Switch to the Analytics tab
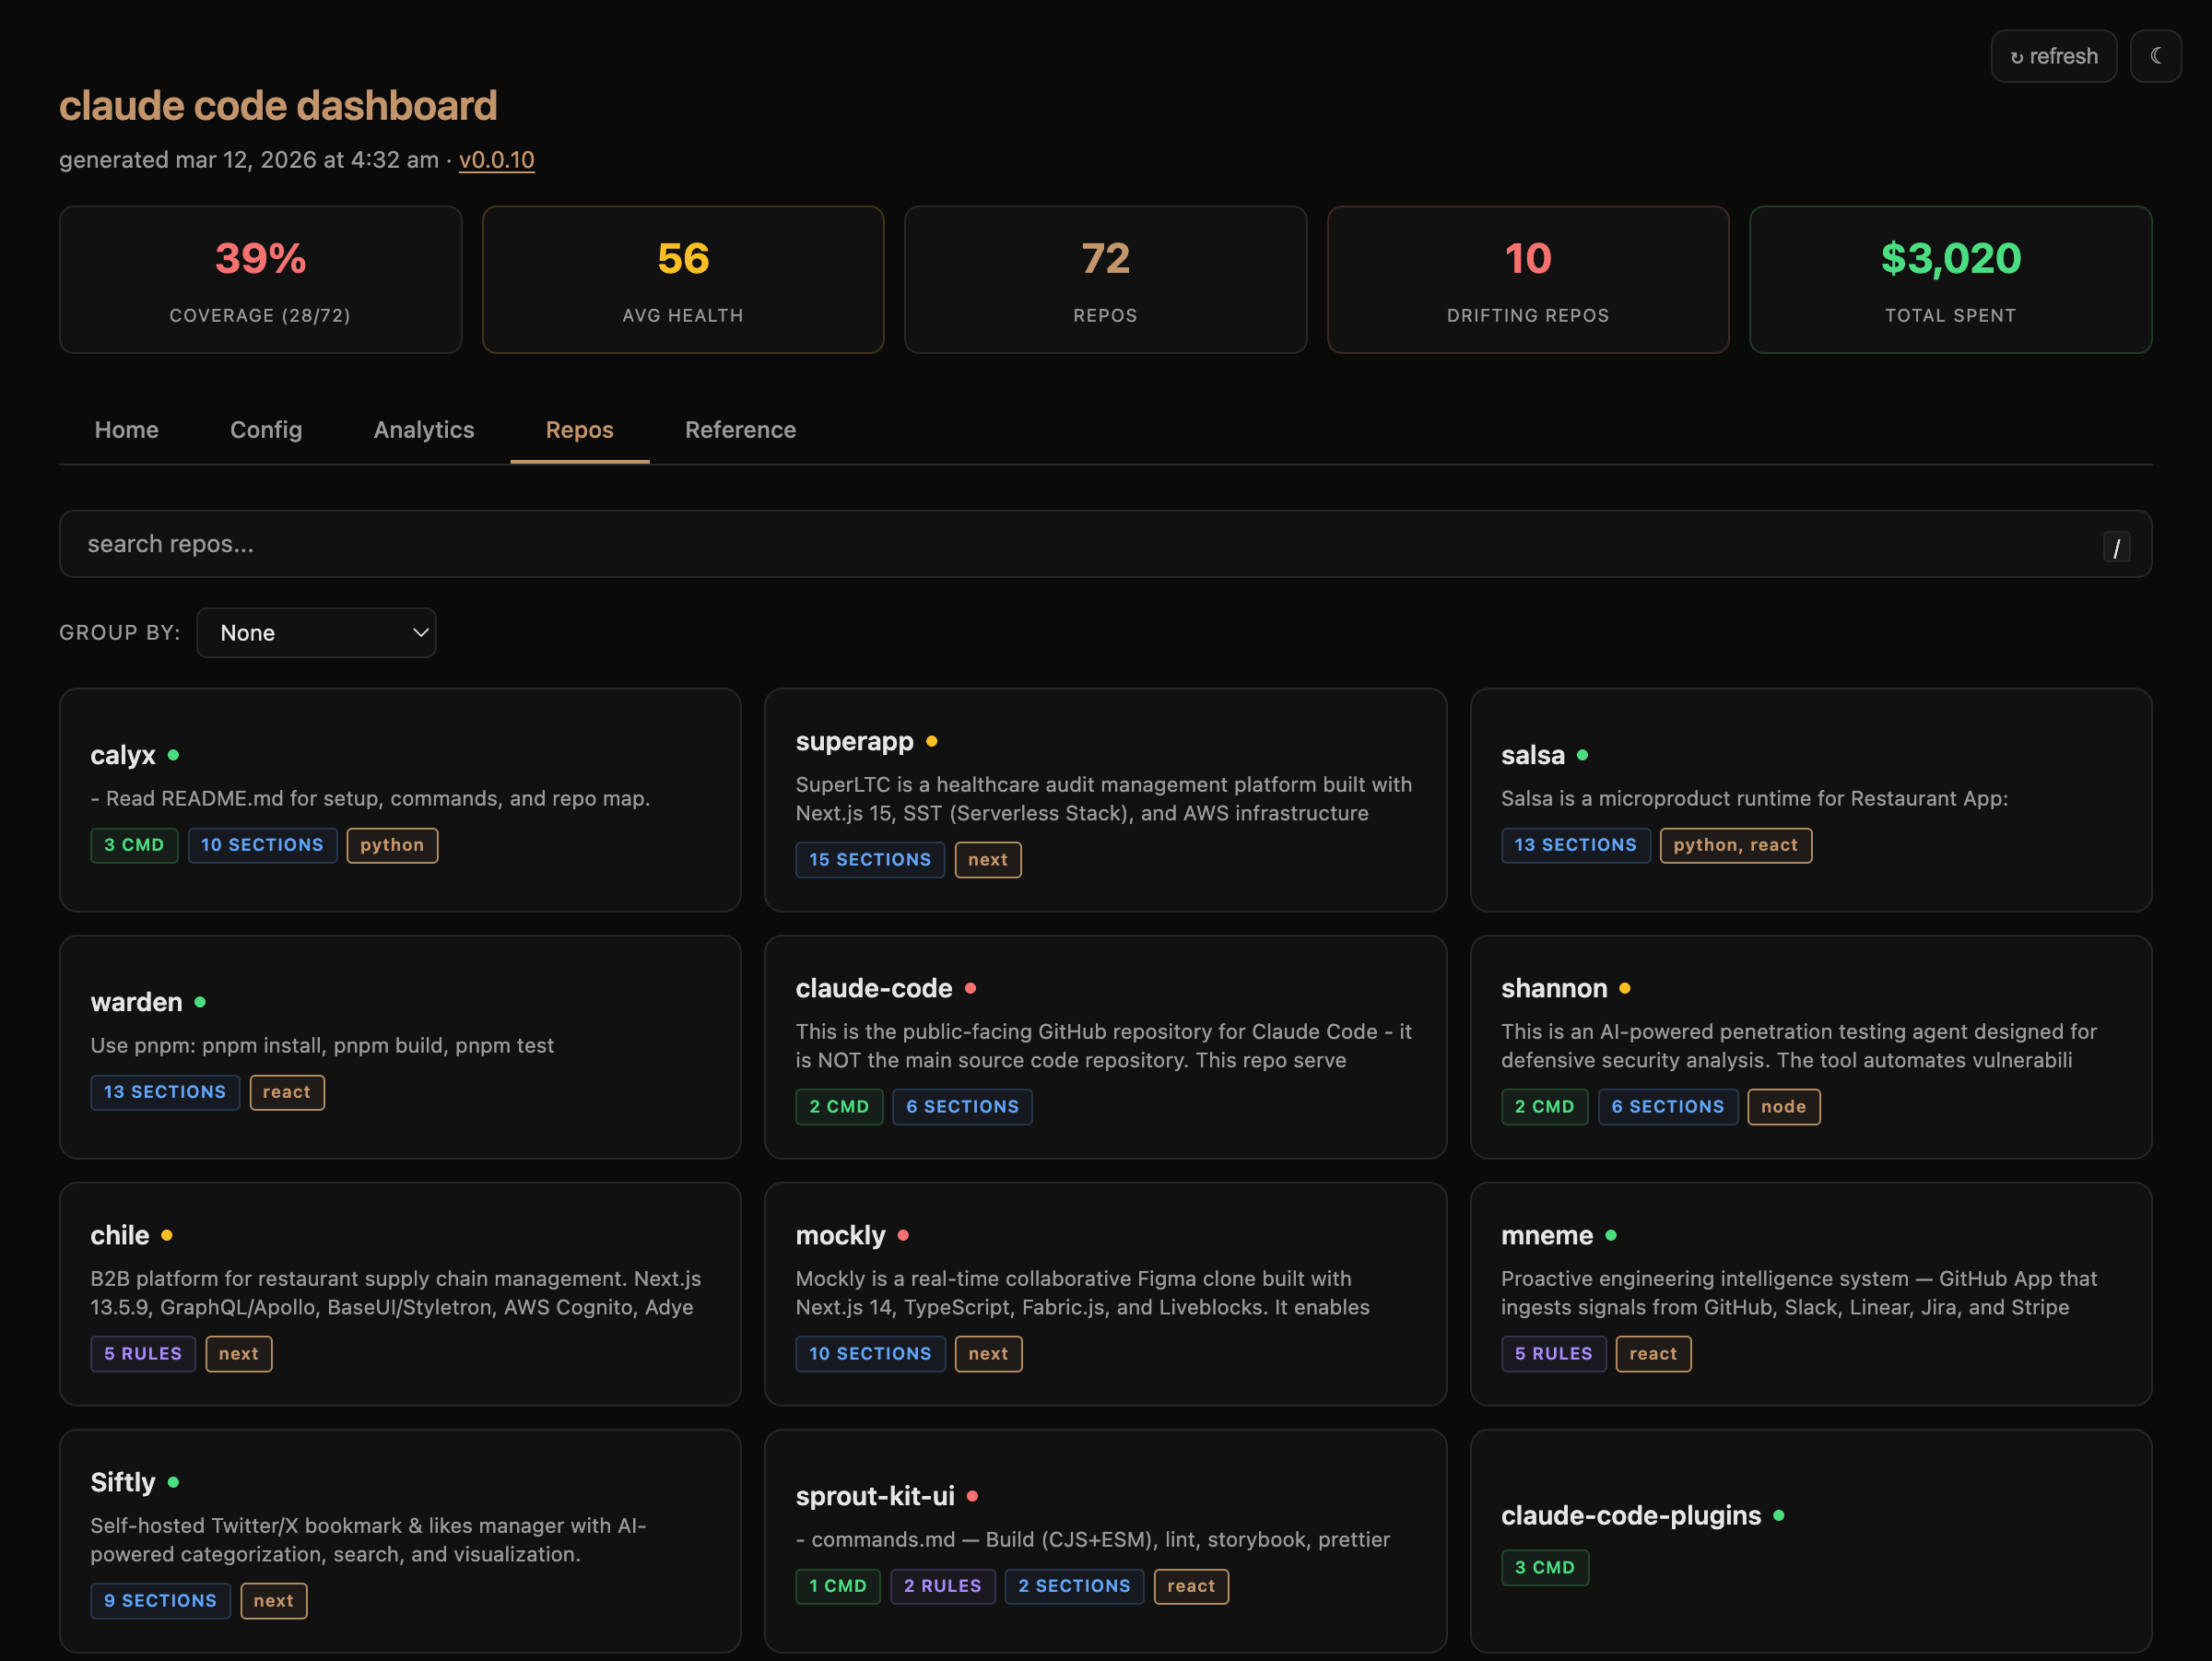Image resolution: width=2212 pixels, height=1661 pixels. (424, 430)
